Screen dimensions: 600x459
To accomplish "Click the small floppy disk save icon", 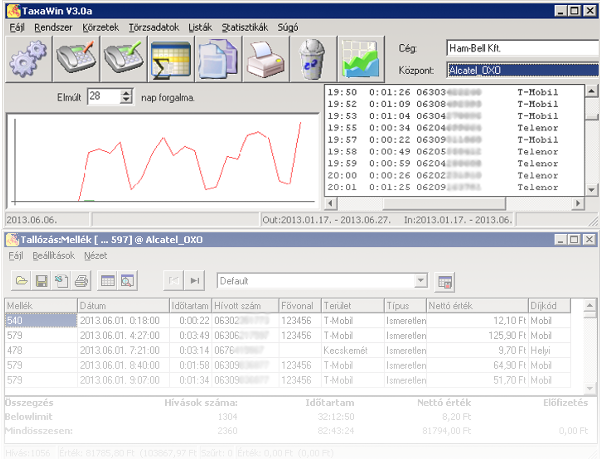I will pos(44,281).
